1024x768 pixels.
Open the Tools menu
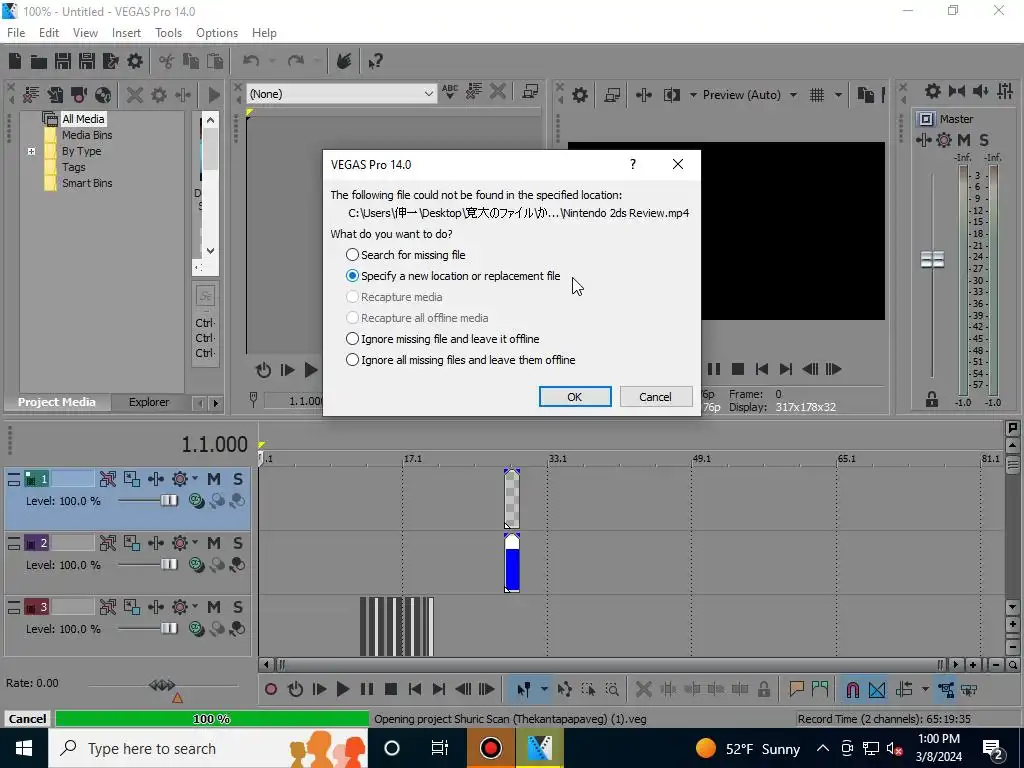point(168,33)
